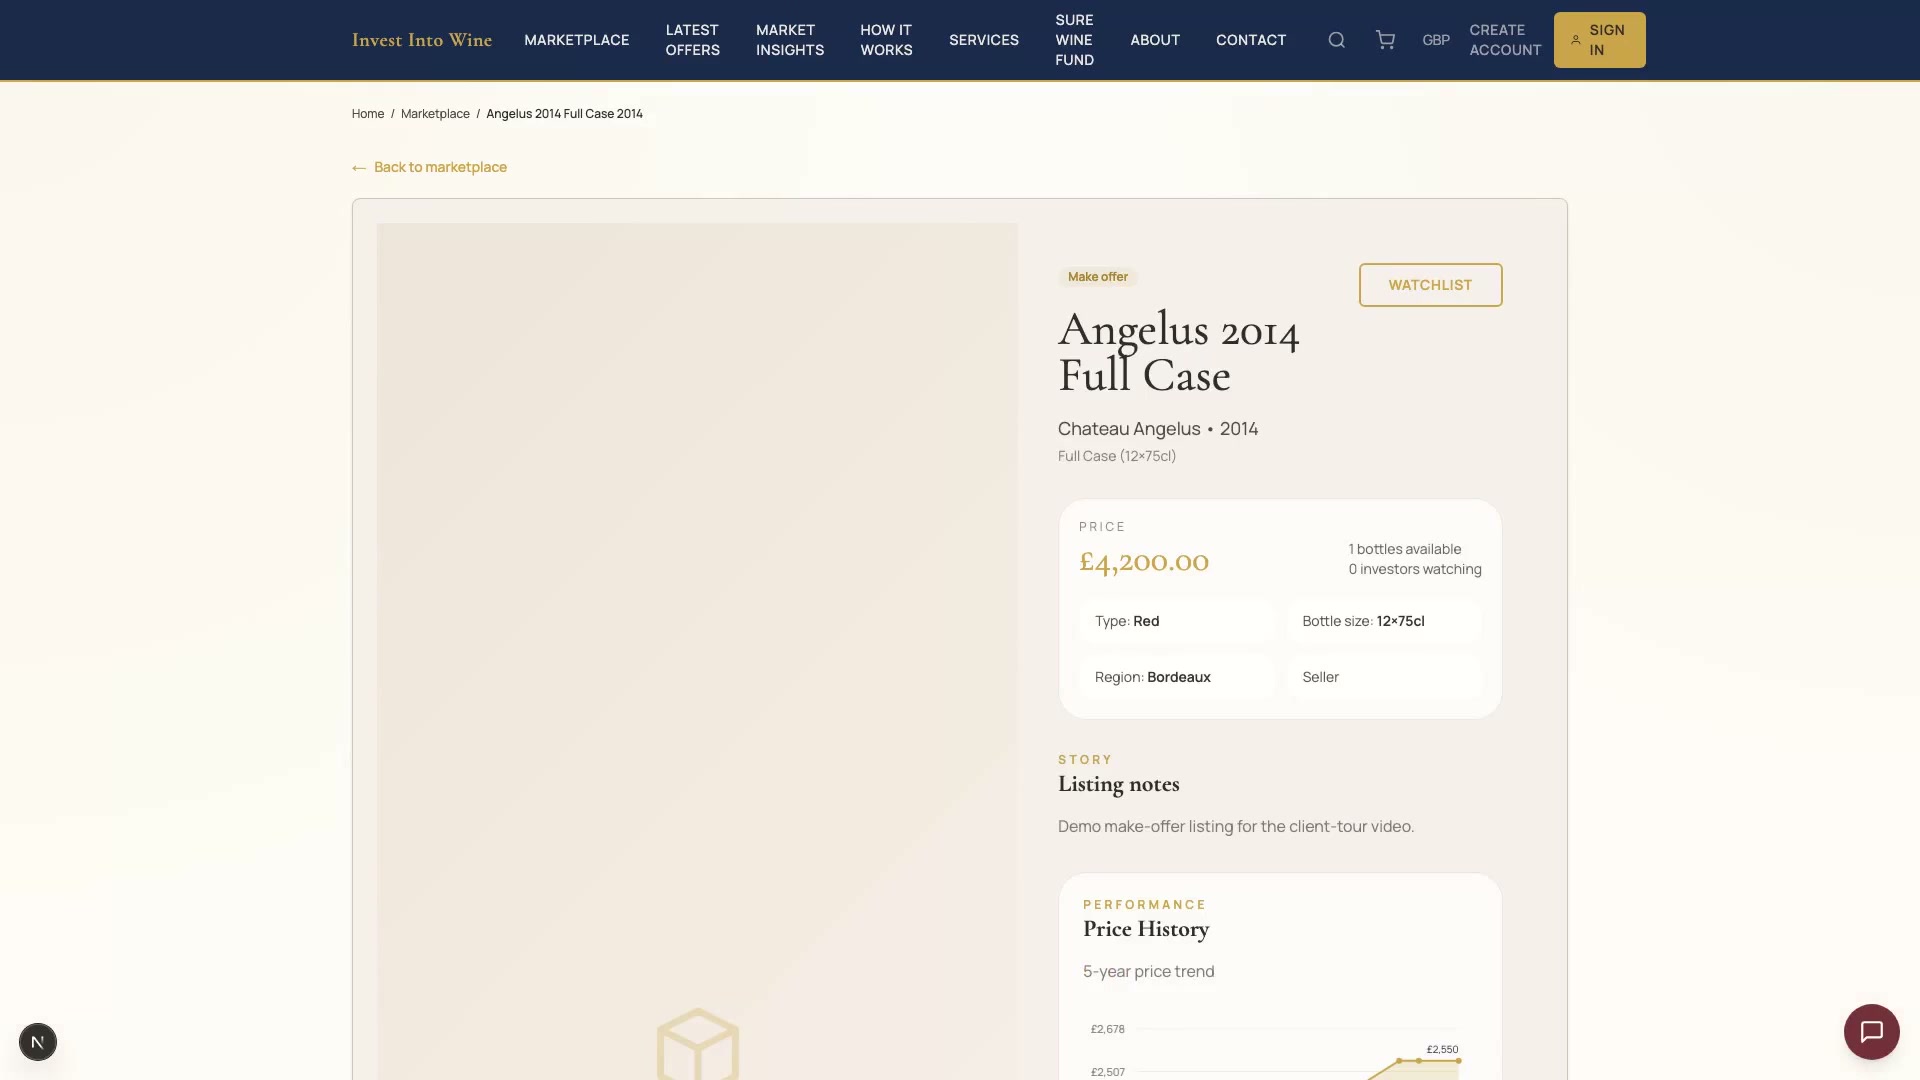Viewport: 1920px width, 1080px height.
Task: Select Services in the navbar
Action: coord(984,40)
